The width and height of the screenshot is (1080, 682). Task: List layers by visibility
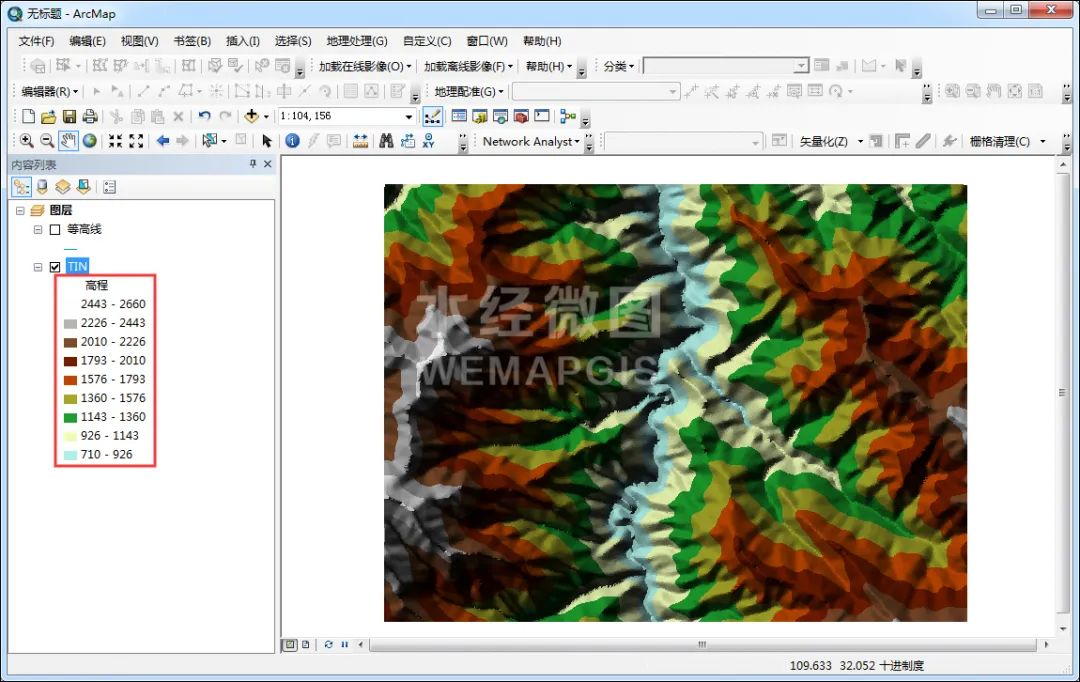[x=63, y=187]
